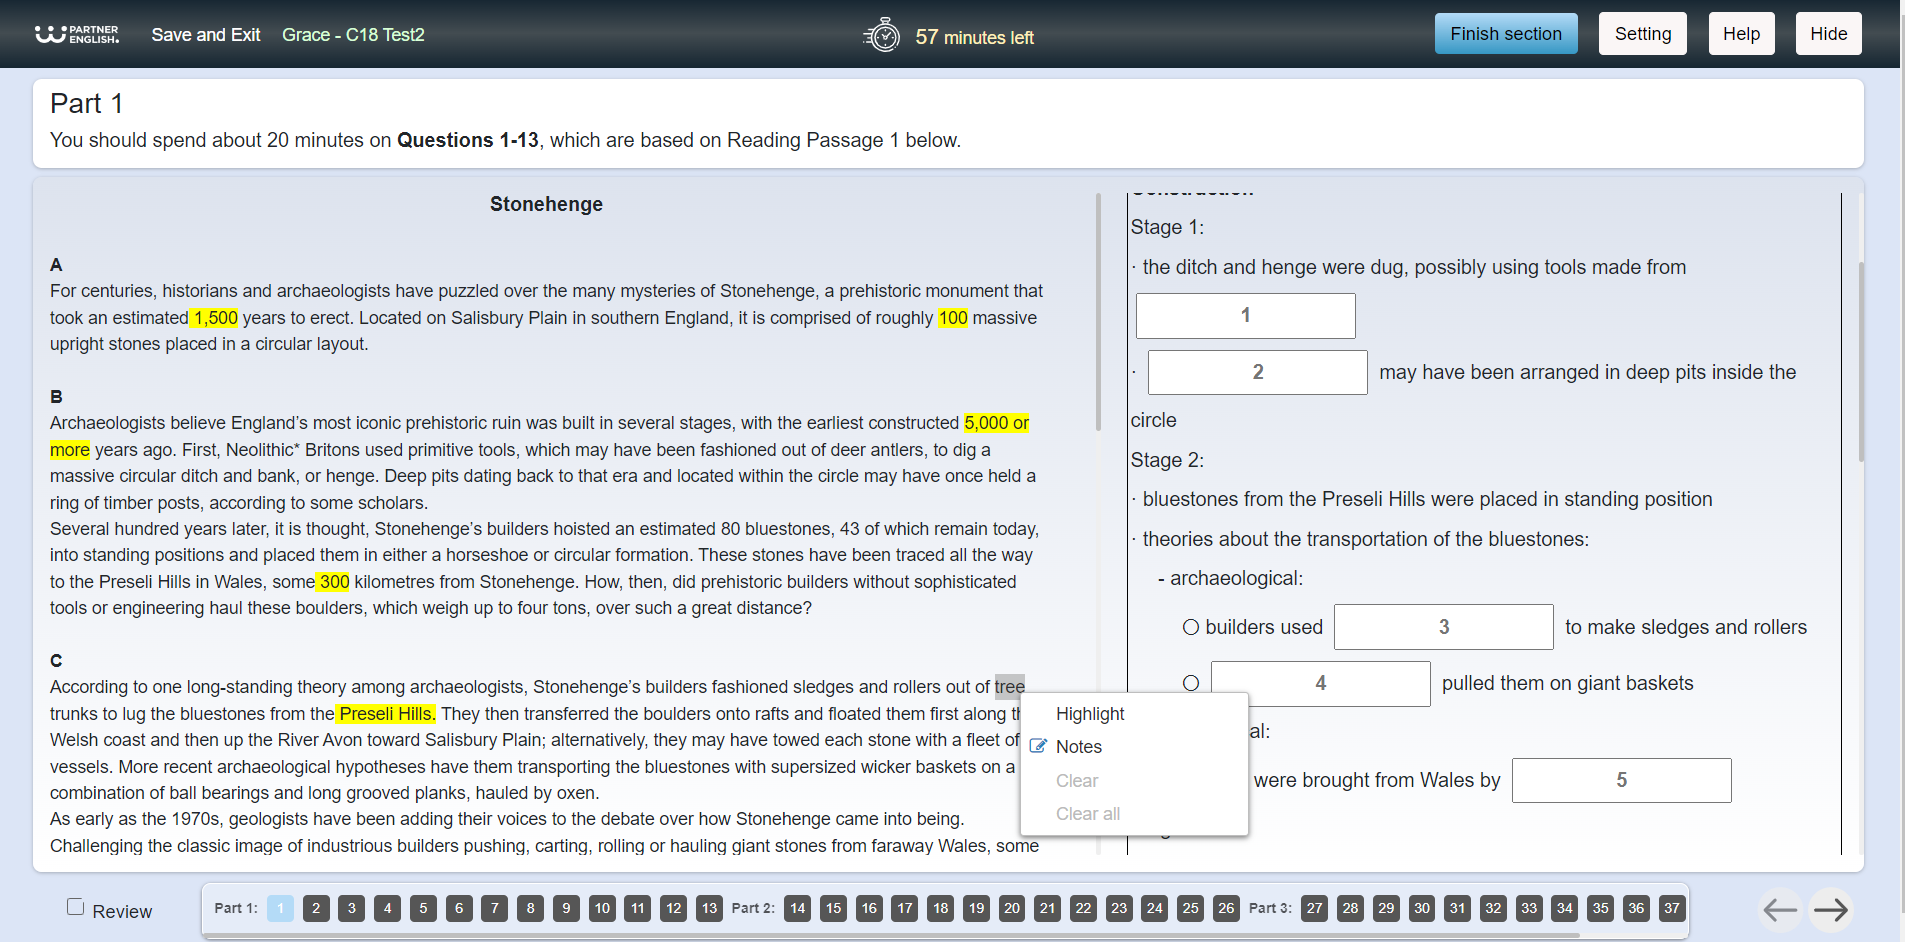Viewport: 1905px width, 942px height.
Task: Jump to question 26 in navigator
Action: tap(1226, 908)
